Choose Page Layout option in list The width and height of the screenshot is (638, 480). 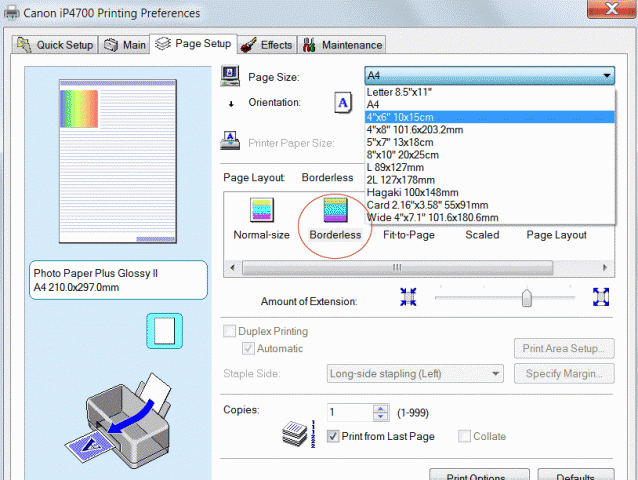(x=556, y=235)
